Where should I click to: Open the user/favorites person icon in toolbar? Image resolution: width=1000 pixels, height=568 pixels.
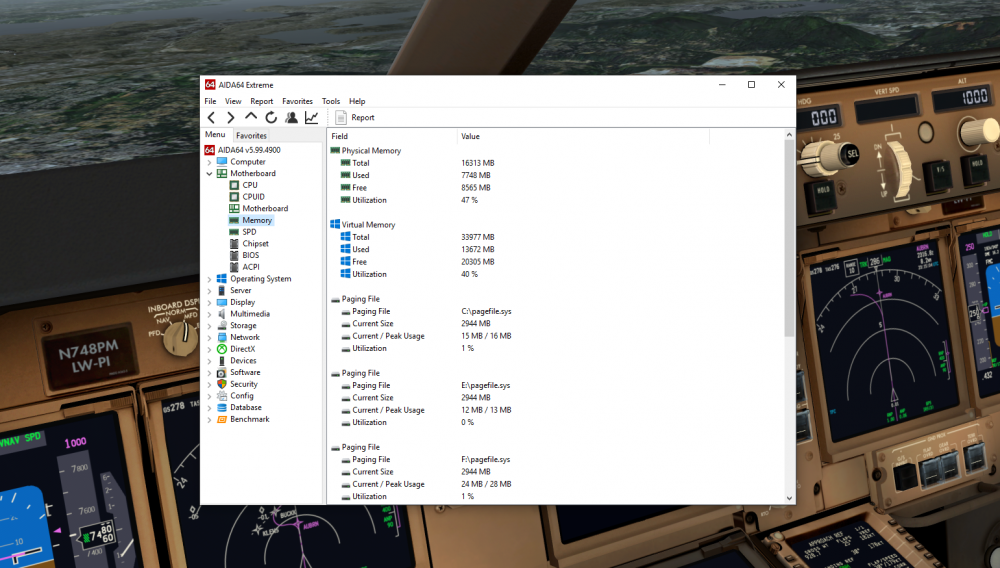pyautogui.click(x=291, y=117)
